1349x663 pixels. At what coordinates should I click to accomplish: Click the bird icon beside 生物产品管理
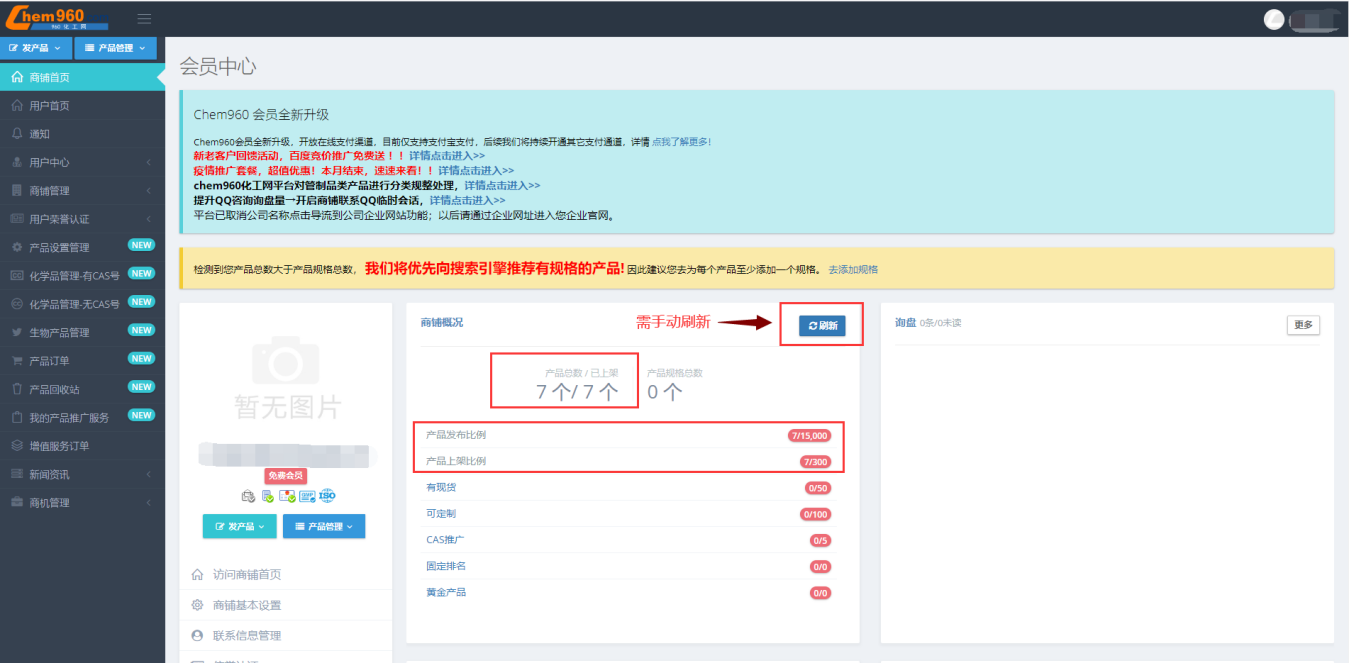click(17, 332)
